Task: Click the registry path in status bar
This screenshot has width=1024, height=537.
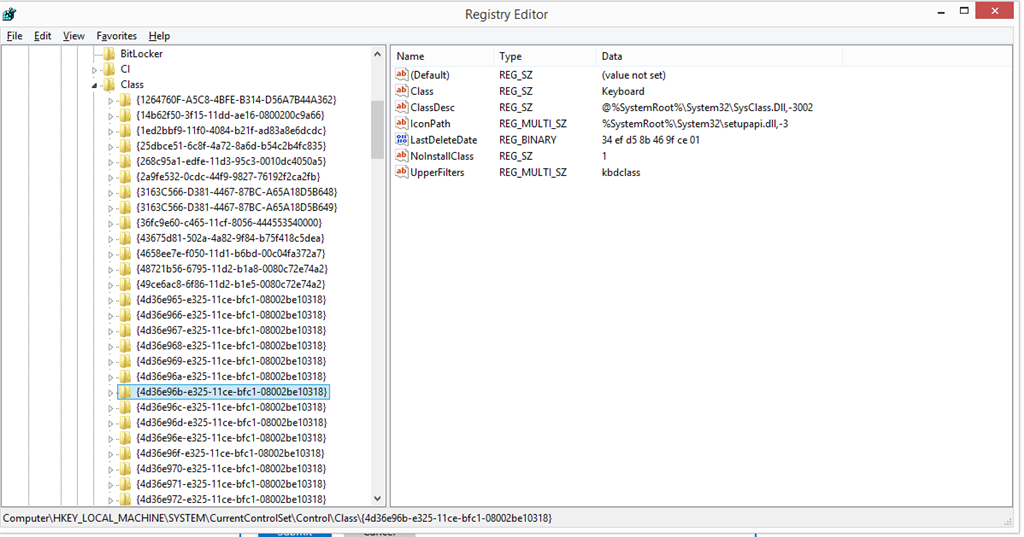Action: click(x=278, y=518)
